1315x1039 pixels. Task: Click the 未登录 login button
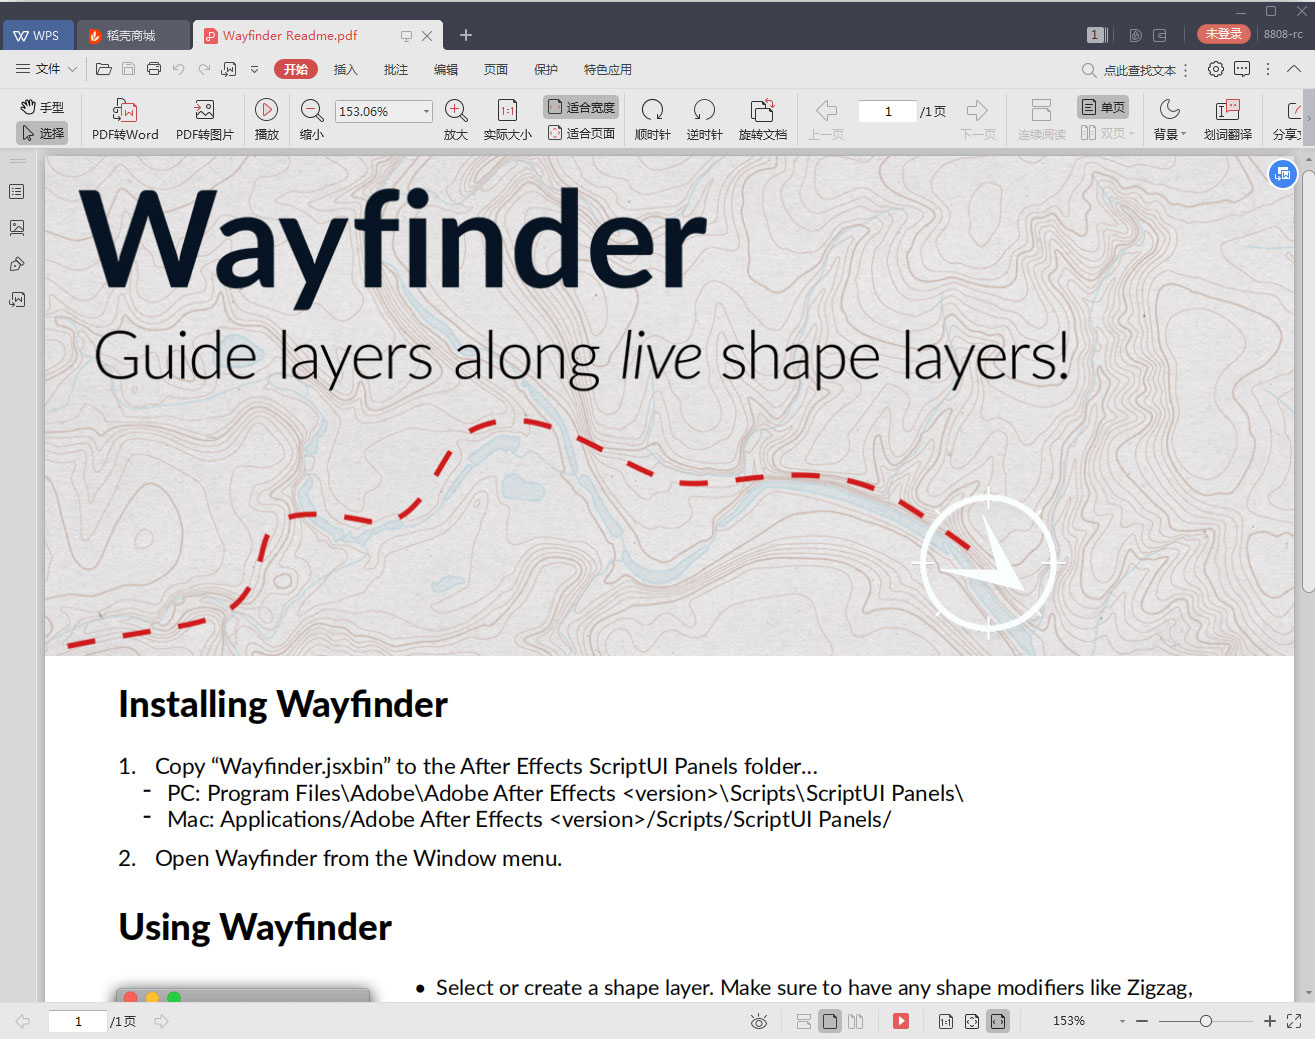(1223, 34)
